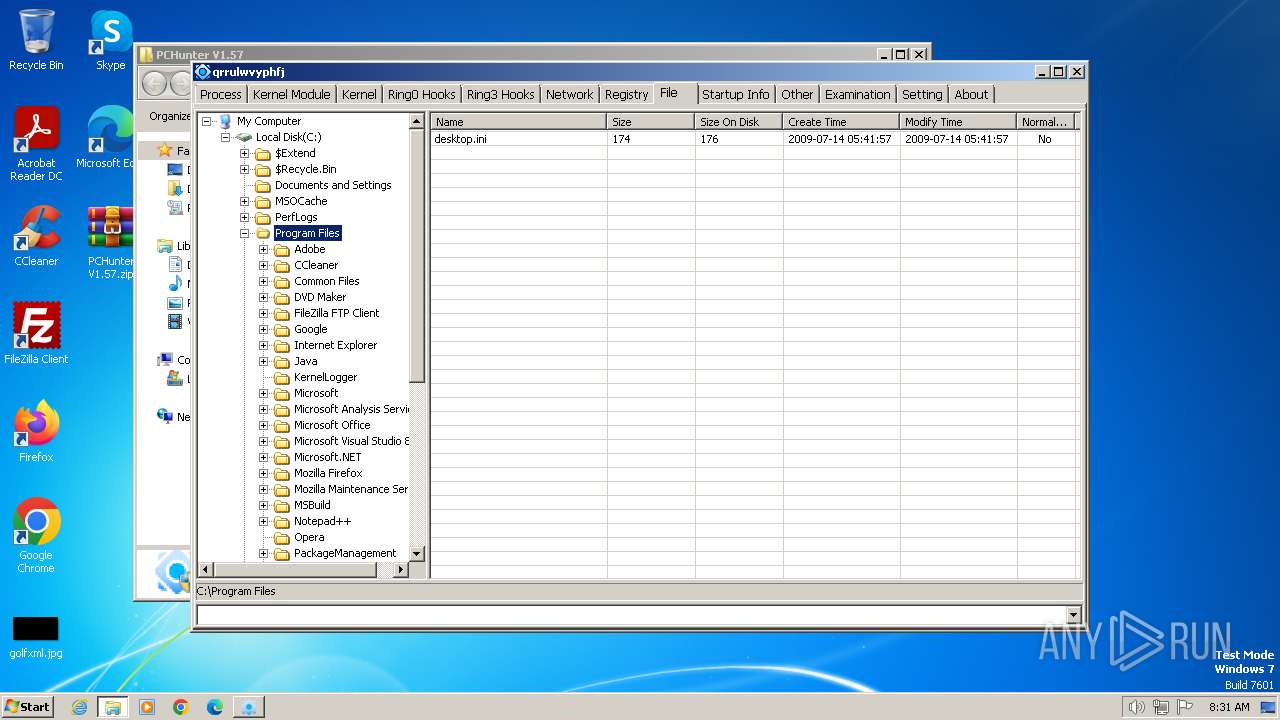Open the About tab
This screenshot has height=720, width=1280.
[971, 94]
